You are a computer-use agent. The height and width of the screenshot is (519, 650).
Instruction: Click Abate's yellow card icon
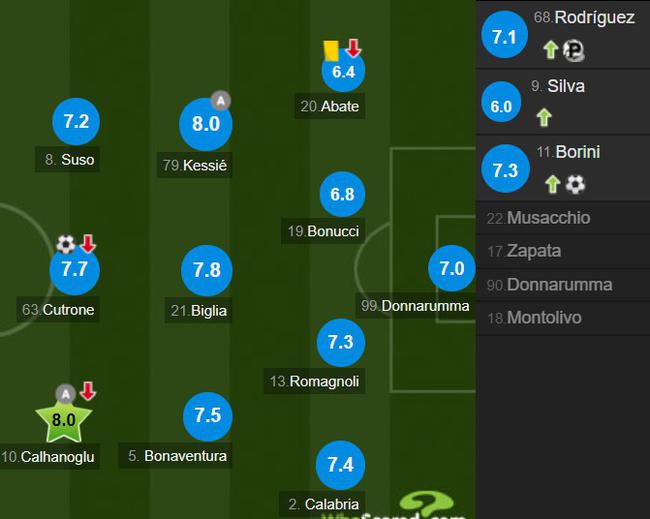[331, 51]
